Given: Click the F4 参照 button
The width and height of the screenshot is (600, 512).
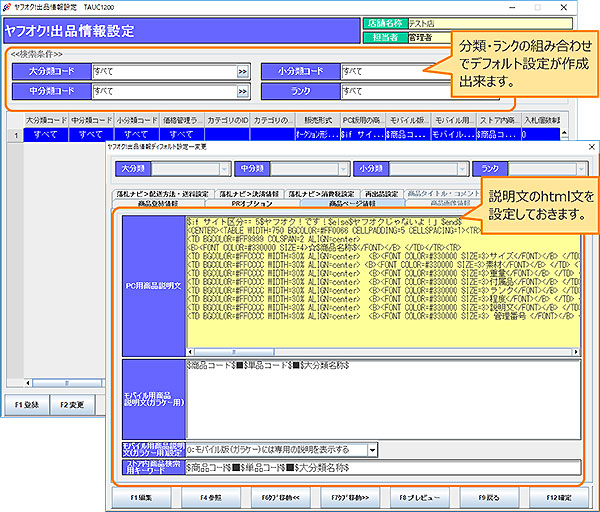Looking at the screenshot, I should point(209,496).
